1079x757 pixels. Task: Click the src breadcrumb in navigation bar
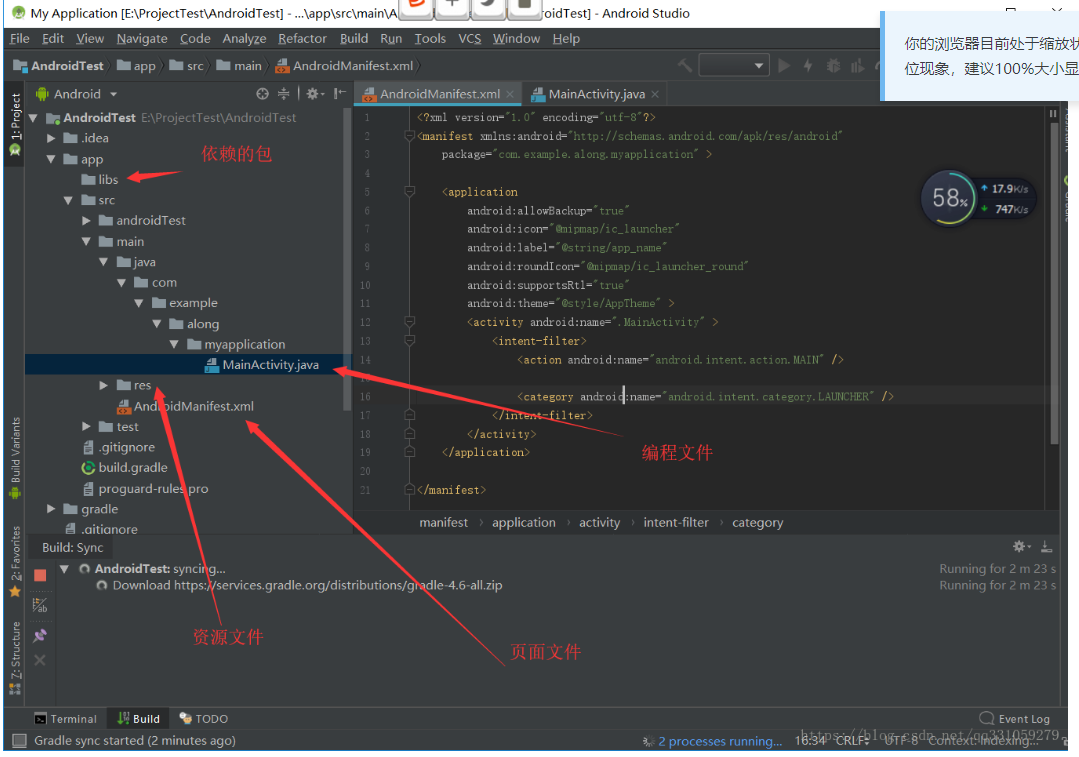(x=188, y=66)
